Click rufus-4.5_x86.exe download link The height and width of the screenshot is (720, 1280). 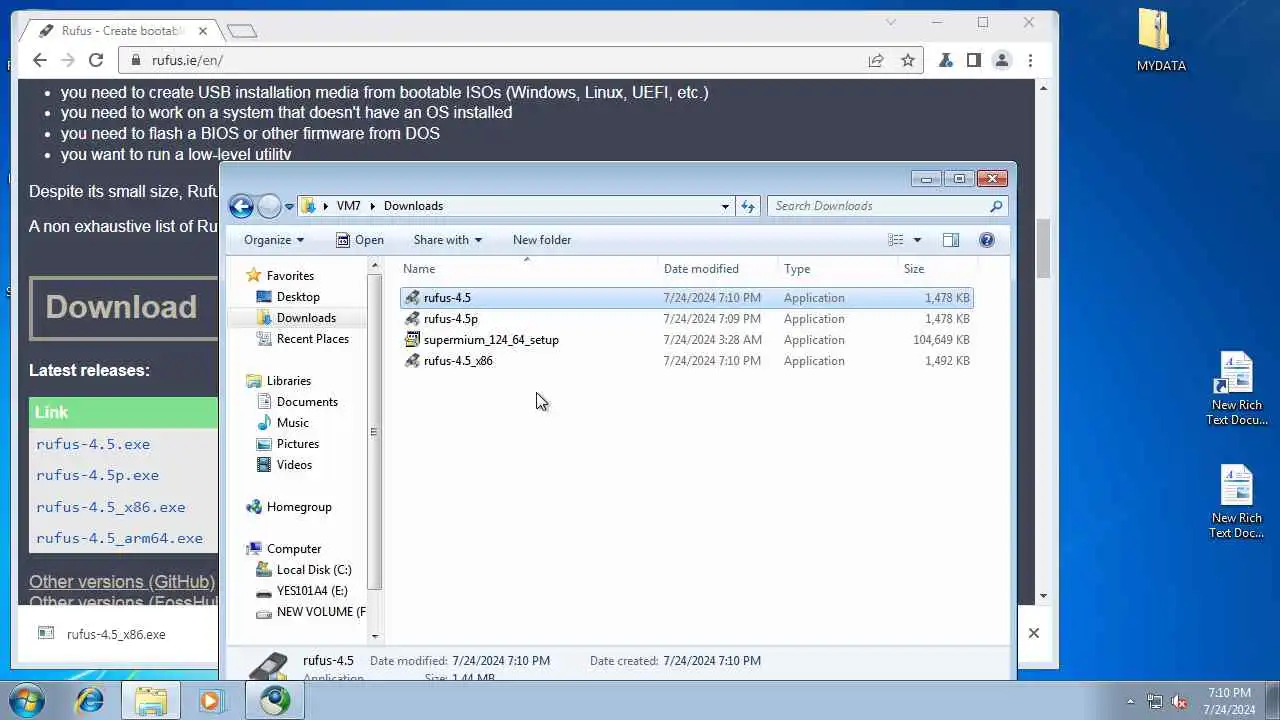tap(111, 507)
